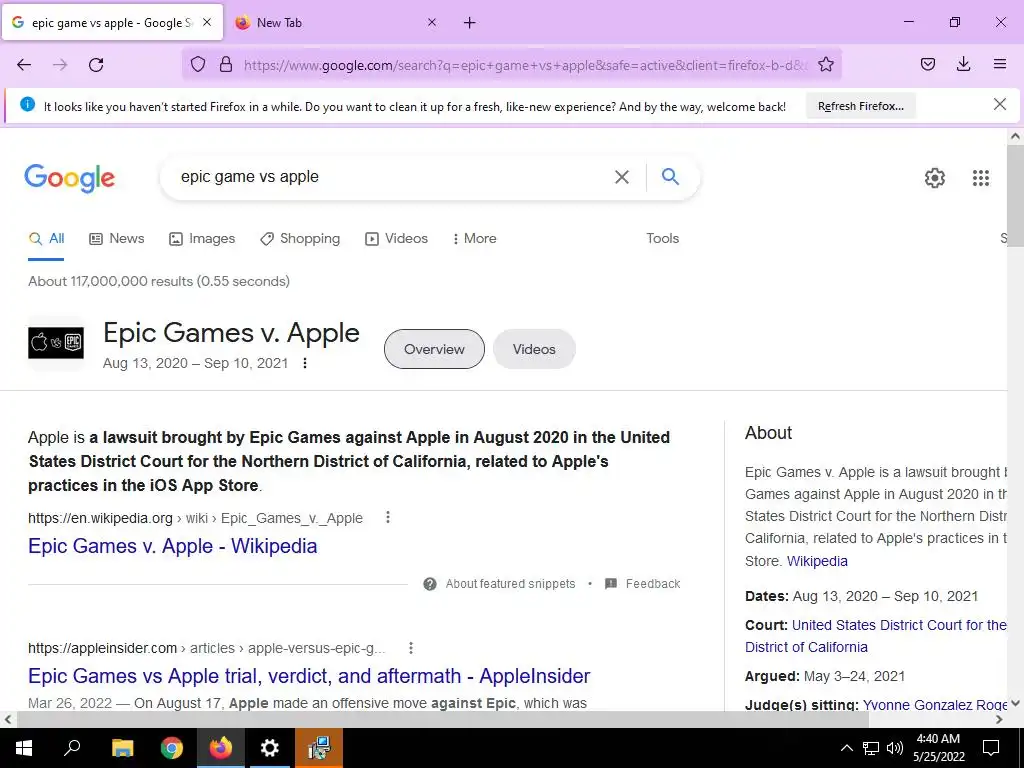Open the Windows Start menu
The height and width of the screenshot is (768, 1024).
[x=24, y=748]
